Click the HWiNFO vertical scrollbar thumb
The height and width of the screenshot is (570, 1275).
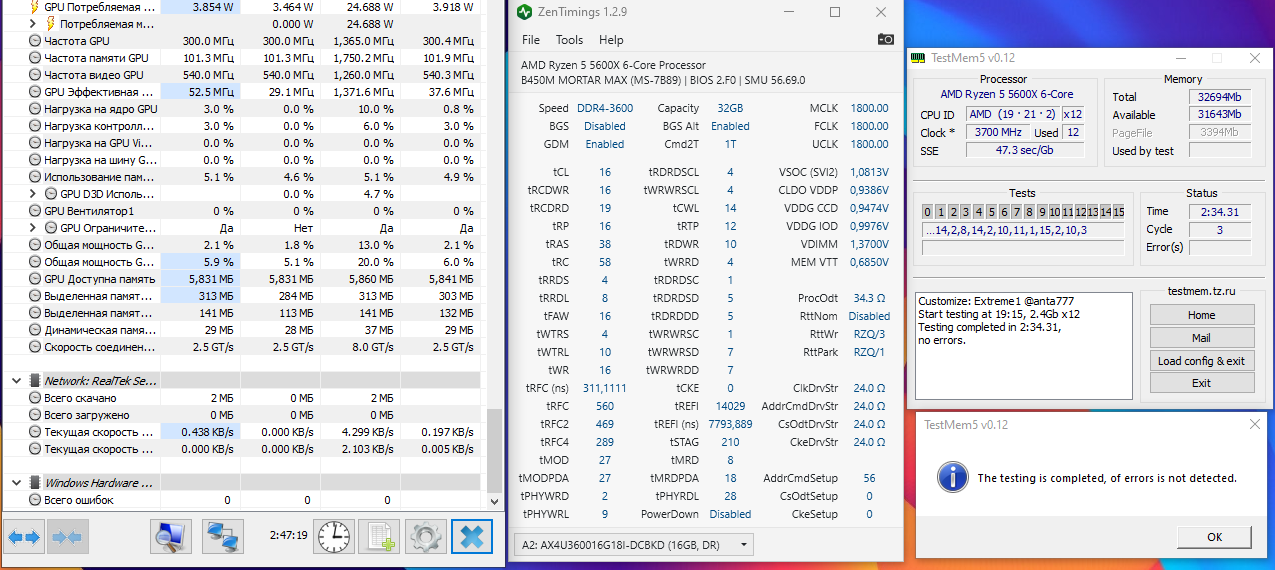coord(494,448)
